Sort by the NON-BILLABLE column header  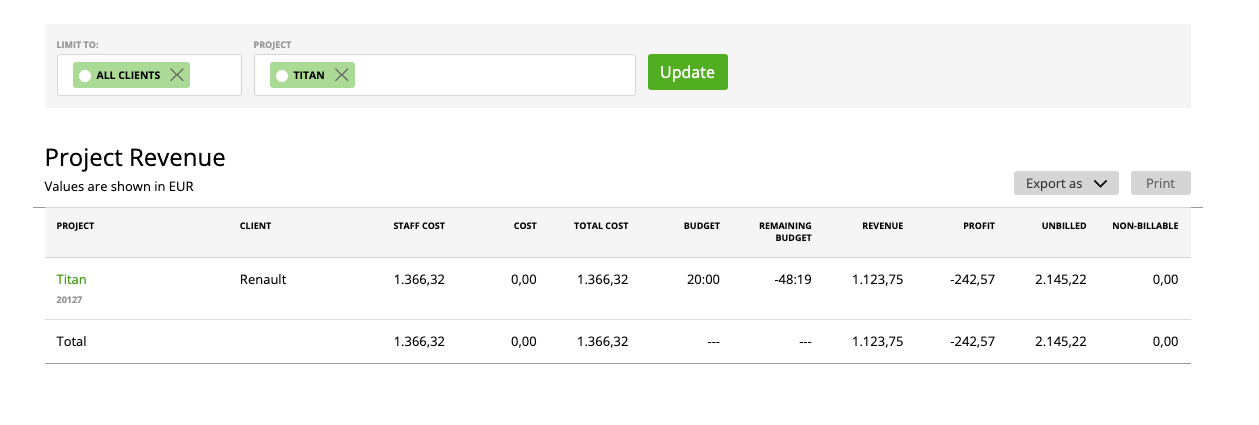[x=1145, y=226]
